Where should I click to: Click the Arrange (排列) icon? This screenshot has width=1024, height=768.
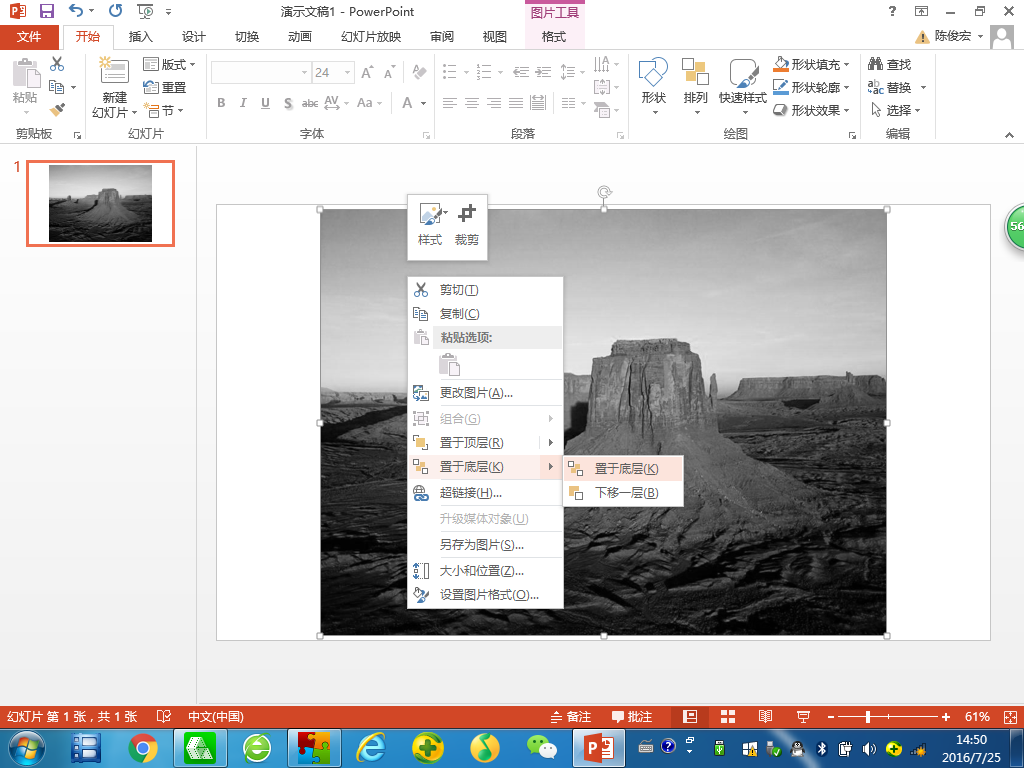click(x=695, y=72)
